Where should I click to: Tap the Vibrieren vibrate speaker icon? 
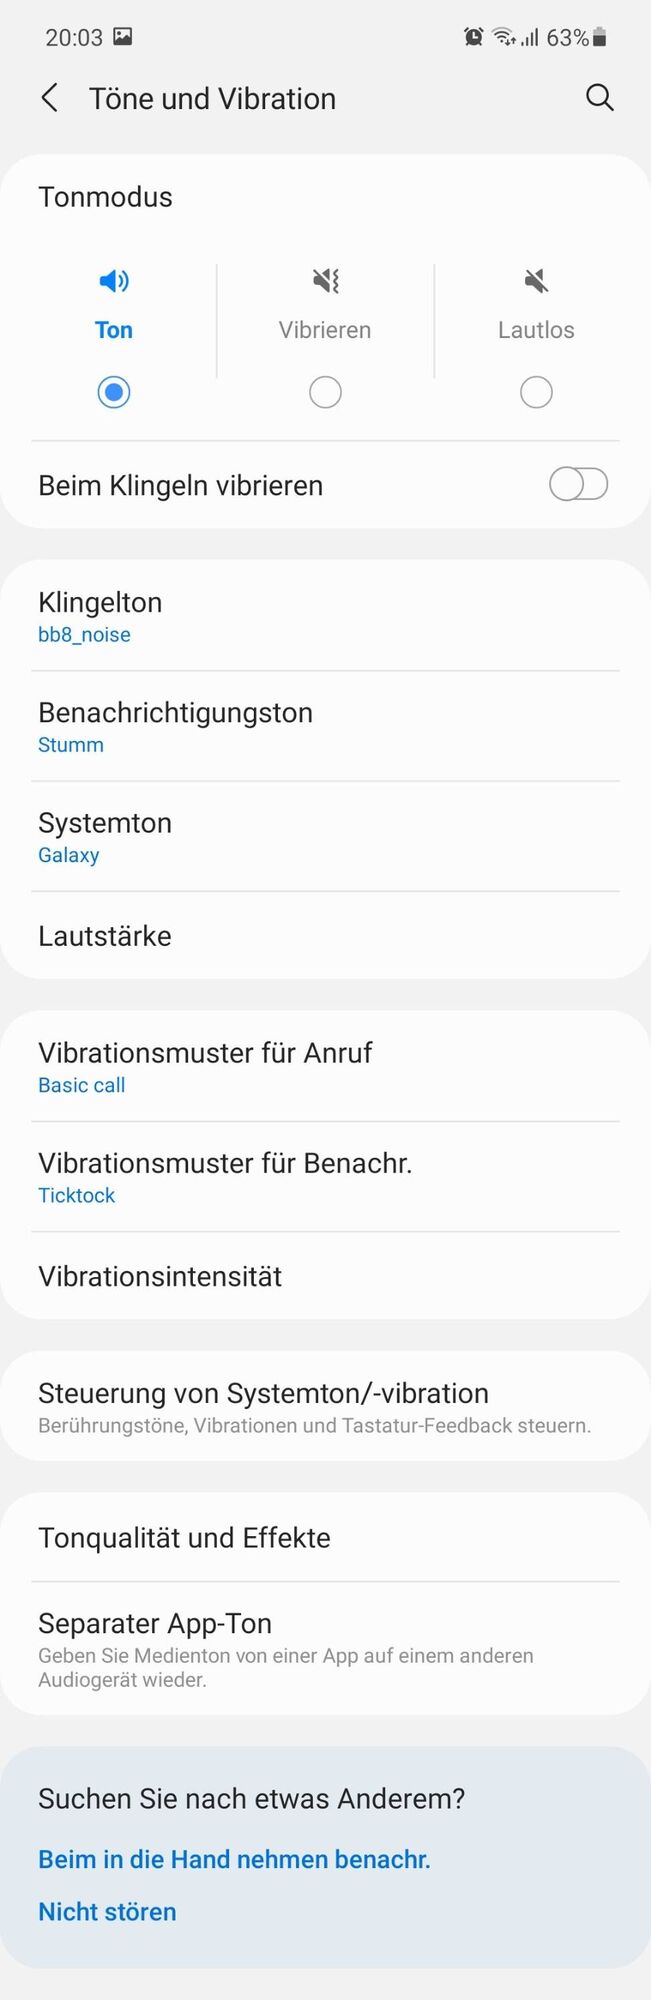325,281
